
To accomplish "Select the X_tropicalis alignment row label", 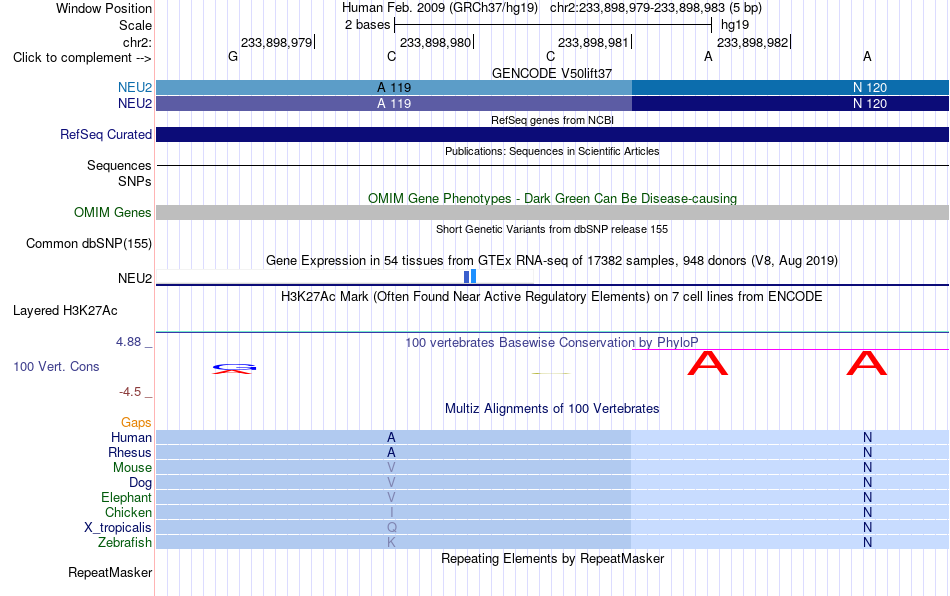I will pyautogui.click(x=118, y=528).
